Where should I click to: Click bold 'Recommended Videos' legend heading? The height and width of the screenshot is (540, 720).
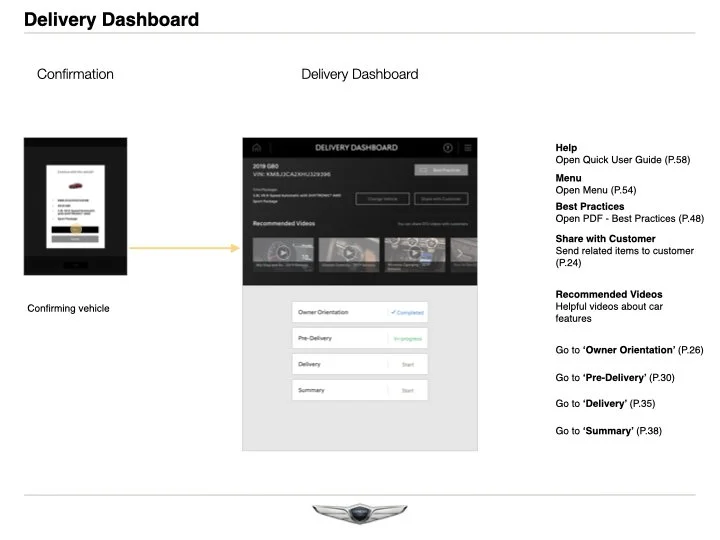click(x=609, y=294)
